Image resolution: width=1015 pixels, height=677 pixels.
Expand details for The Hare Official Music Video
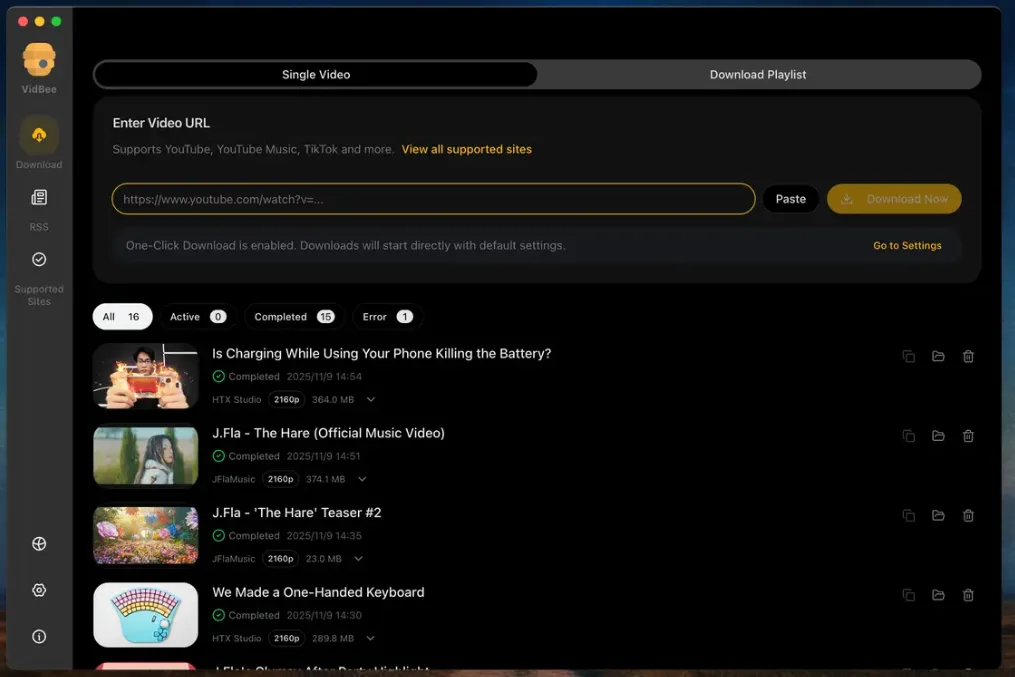[362, 479]
